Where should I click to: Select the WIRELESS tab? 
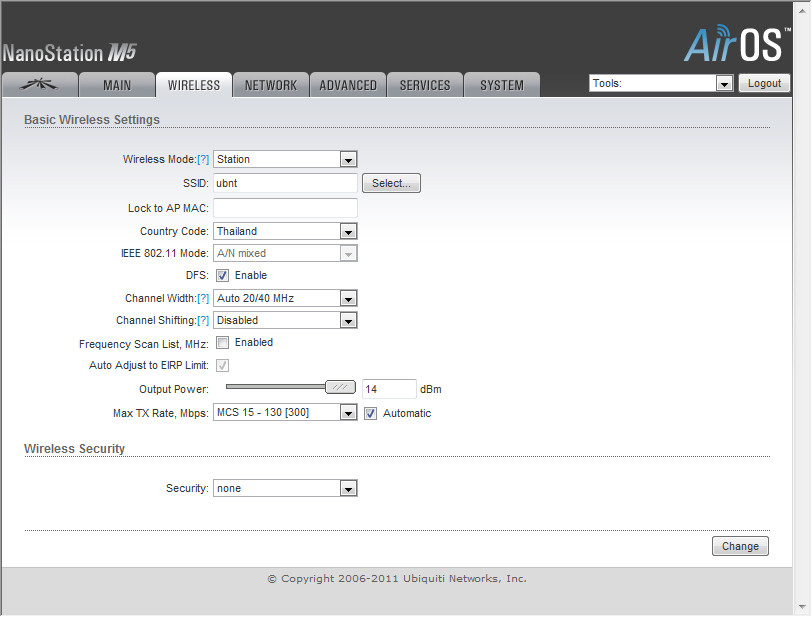194,85
